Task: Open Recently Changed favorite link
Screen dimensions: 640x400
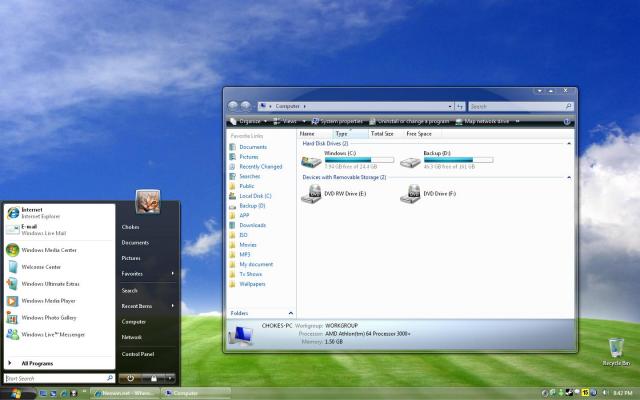Action: (256, 167)
